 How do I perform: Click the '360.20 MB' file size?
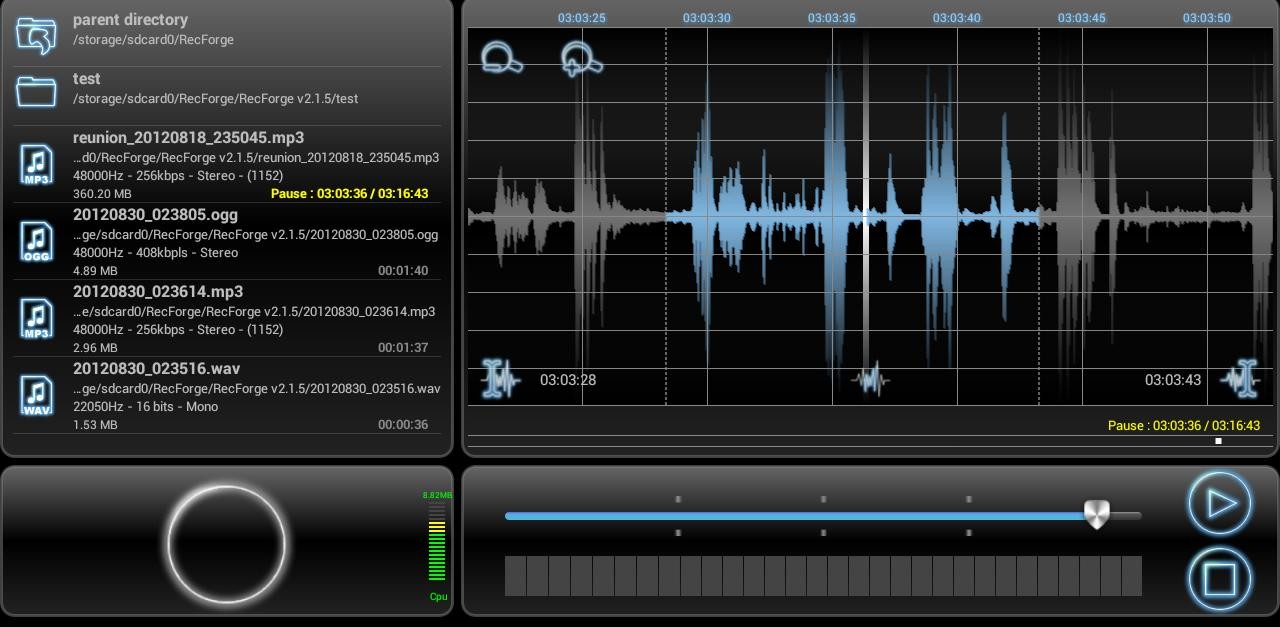point(102,194)
